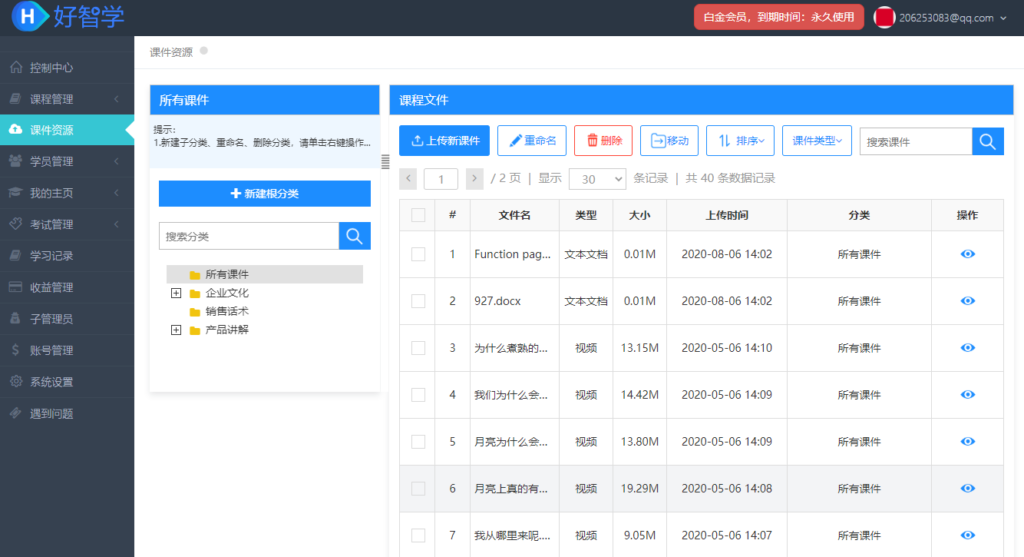This screenshot has width=1024, height=557.
Task: Click the folder icon of 产品讲解
Action: (x=195, y=330)
